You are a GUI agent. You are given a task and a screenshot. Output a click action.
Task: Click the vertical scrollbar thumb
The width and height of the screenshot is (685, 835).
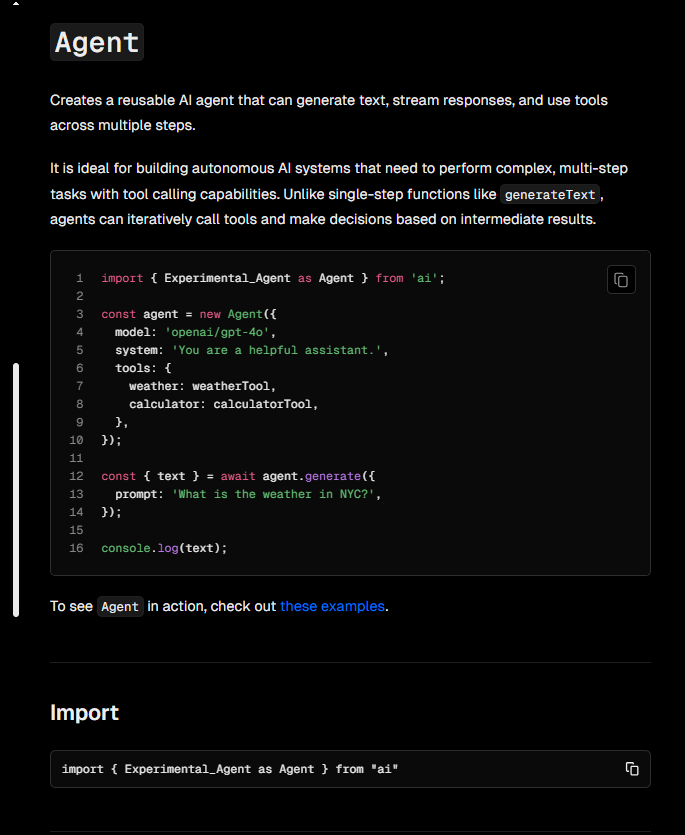[15, 490]
